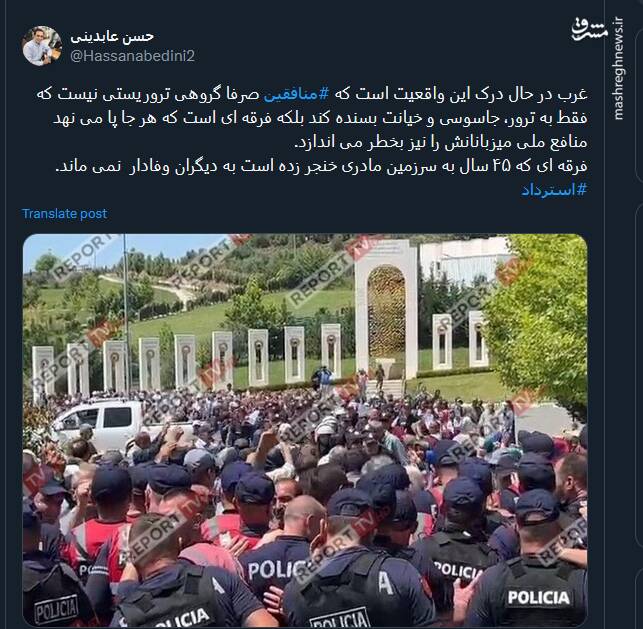Screen dimensions: 643x629
Task: Click the vertical mashreghnews.ir text
Action: (x=618, y=69)
